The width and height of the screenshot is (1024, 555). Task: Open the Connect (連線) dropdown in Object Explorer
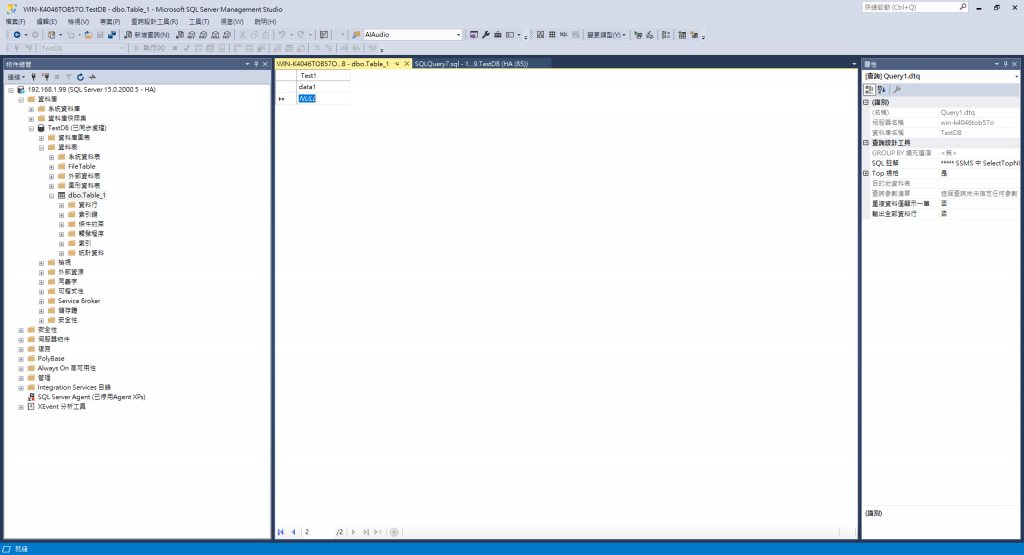(16, 77)
